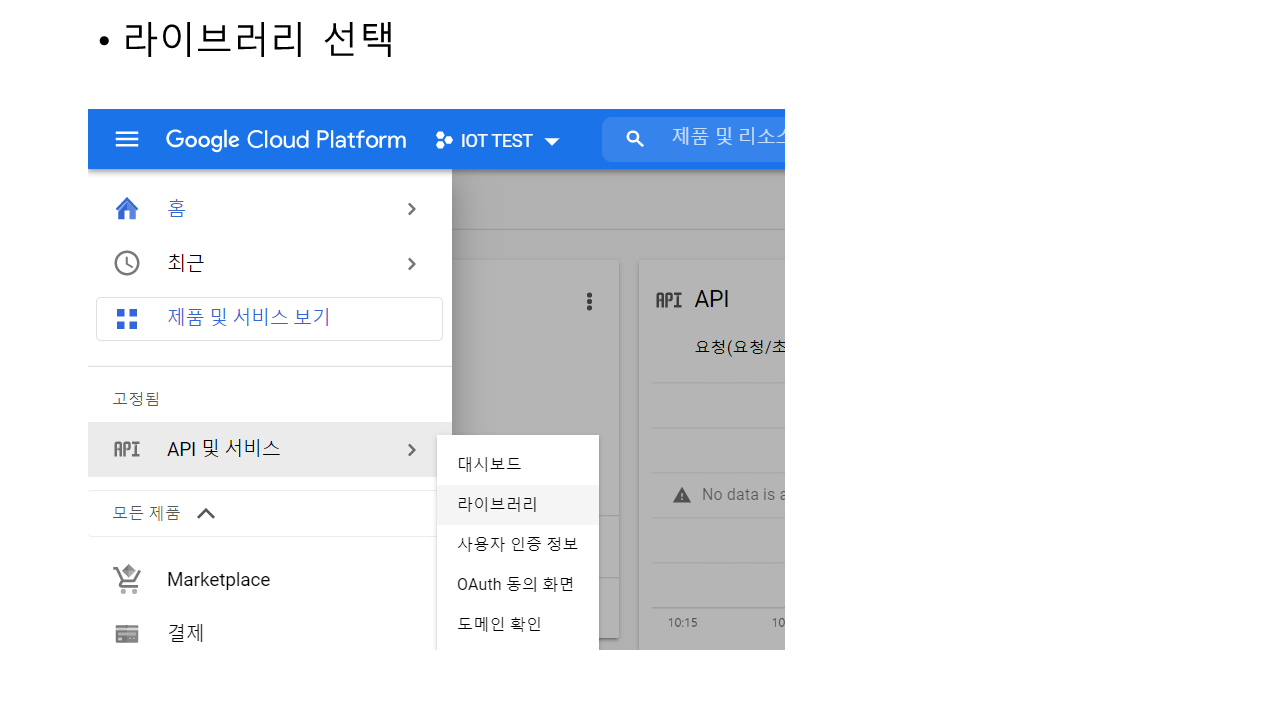Collapse the 모든 제품 section

click(206, 514)
